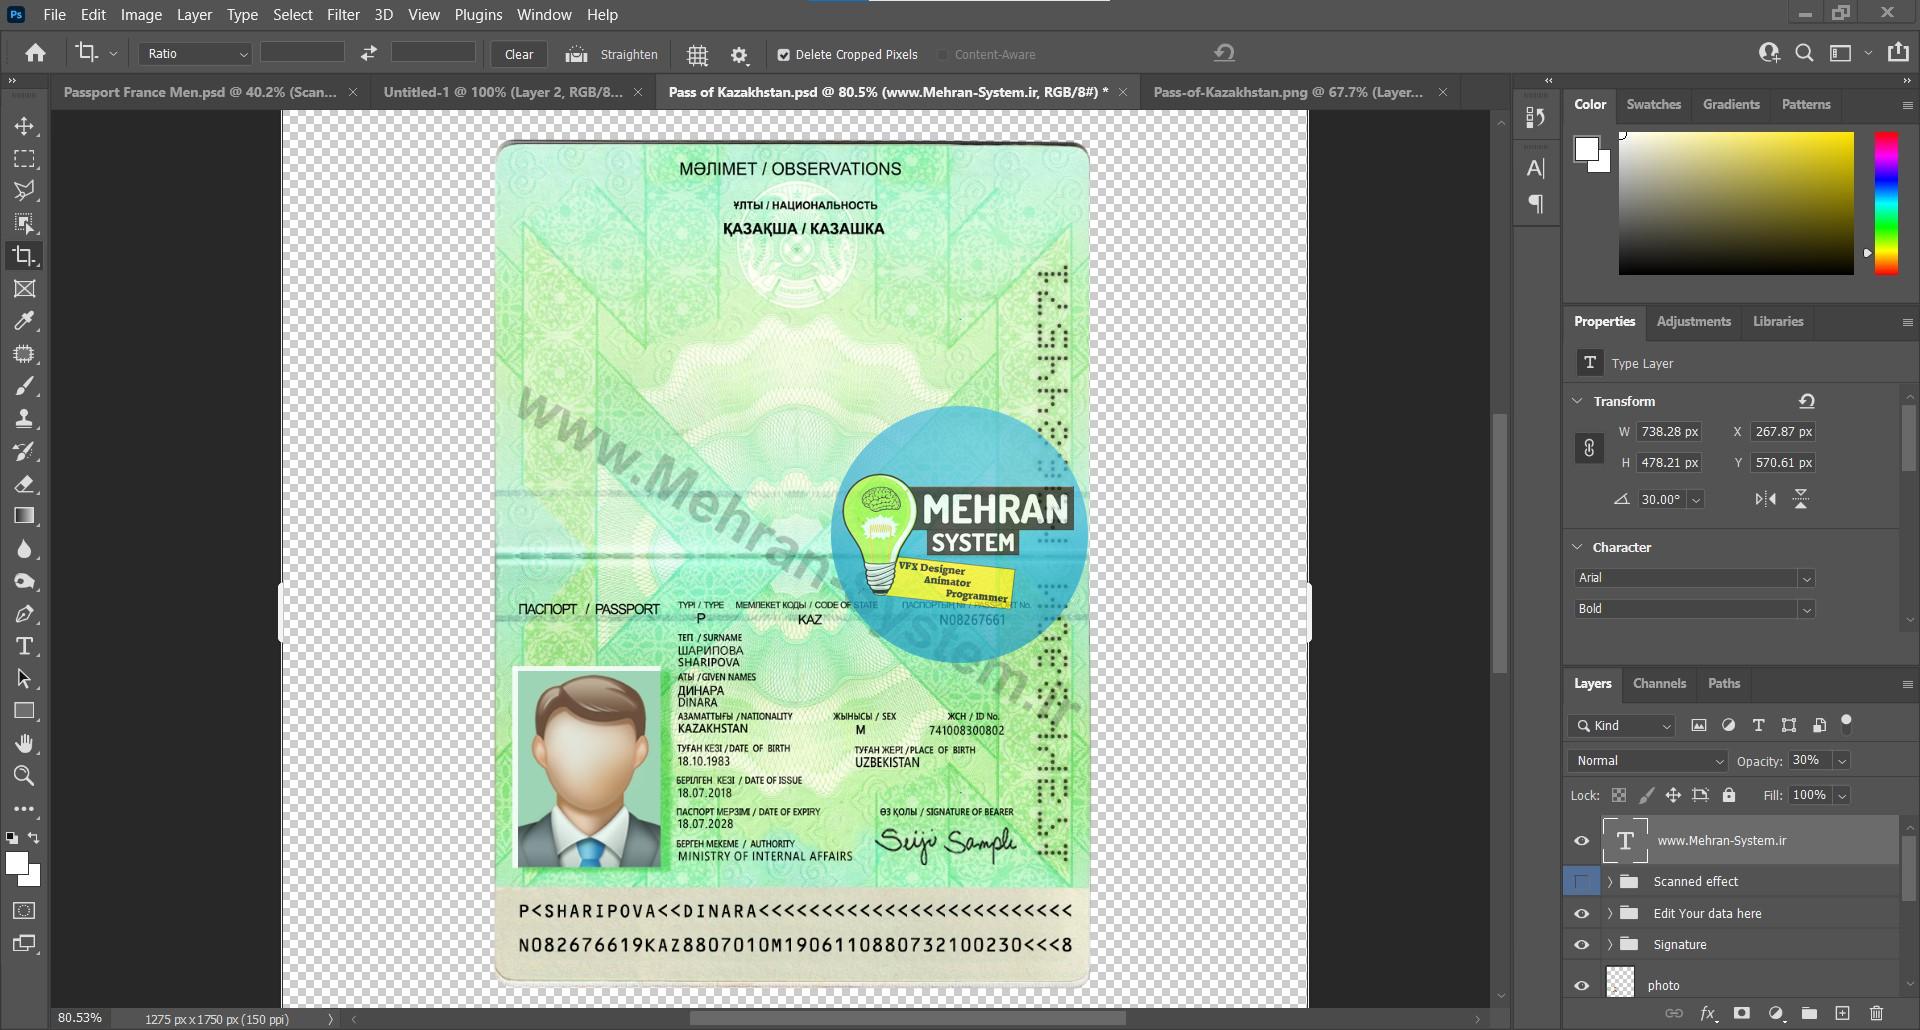Screen dimensions: 1920x1030
Task: Select the Eyedropper tool
Action: pyautogui.click(x=25, y=321)
